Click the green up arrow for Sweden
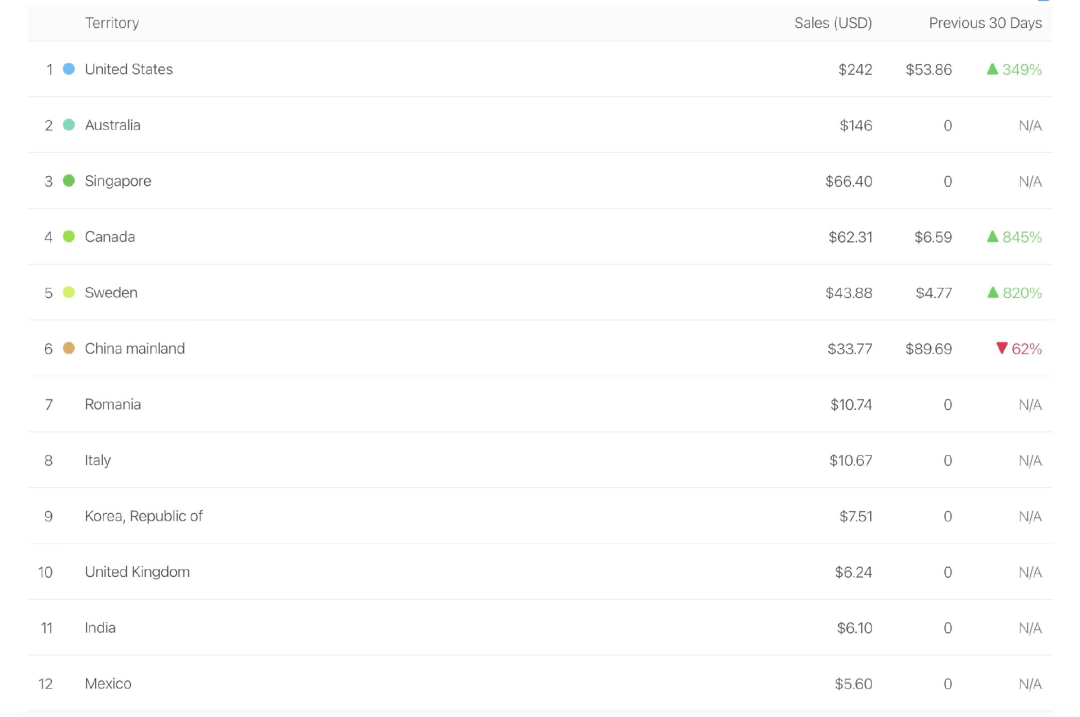This screenshot has width=1080, height=717. point(992,293)
